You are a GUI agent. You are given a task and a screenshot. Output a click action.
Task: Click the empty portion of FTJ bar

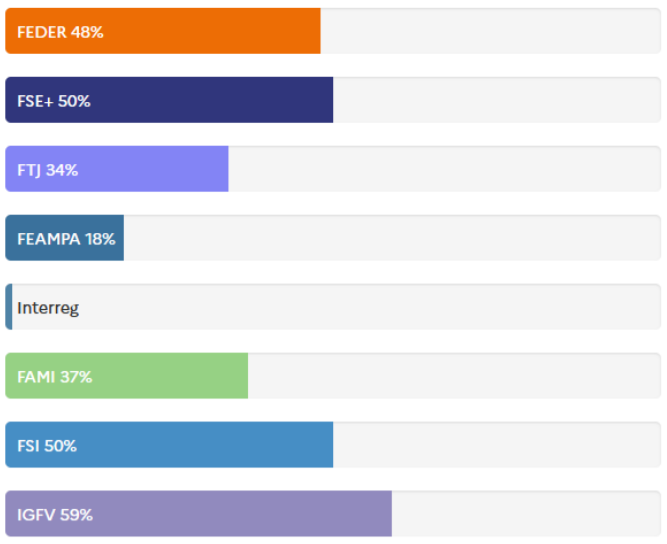[x=444, y=169]
